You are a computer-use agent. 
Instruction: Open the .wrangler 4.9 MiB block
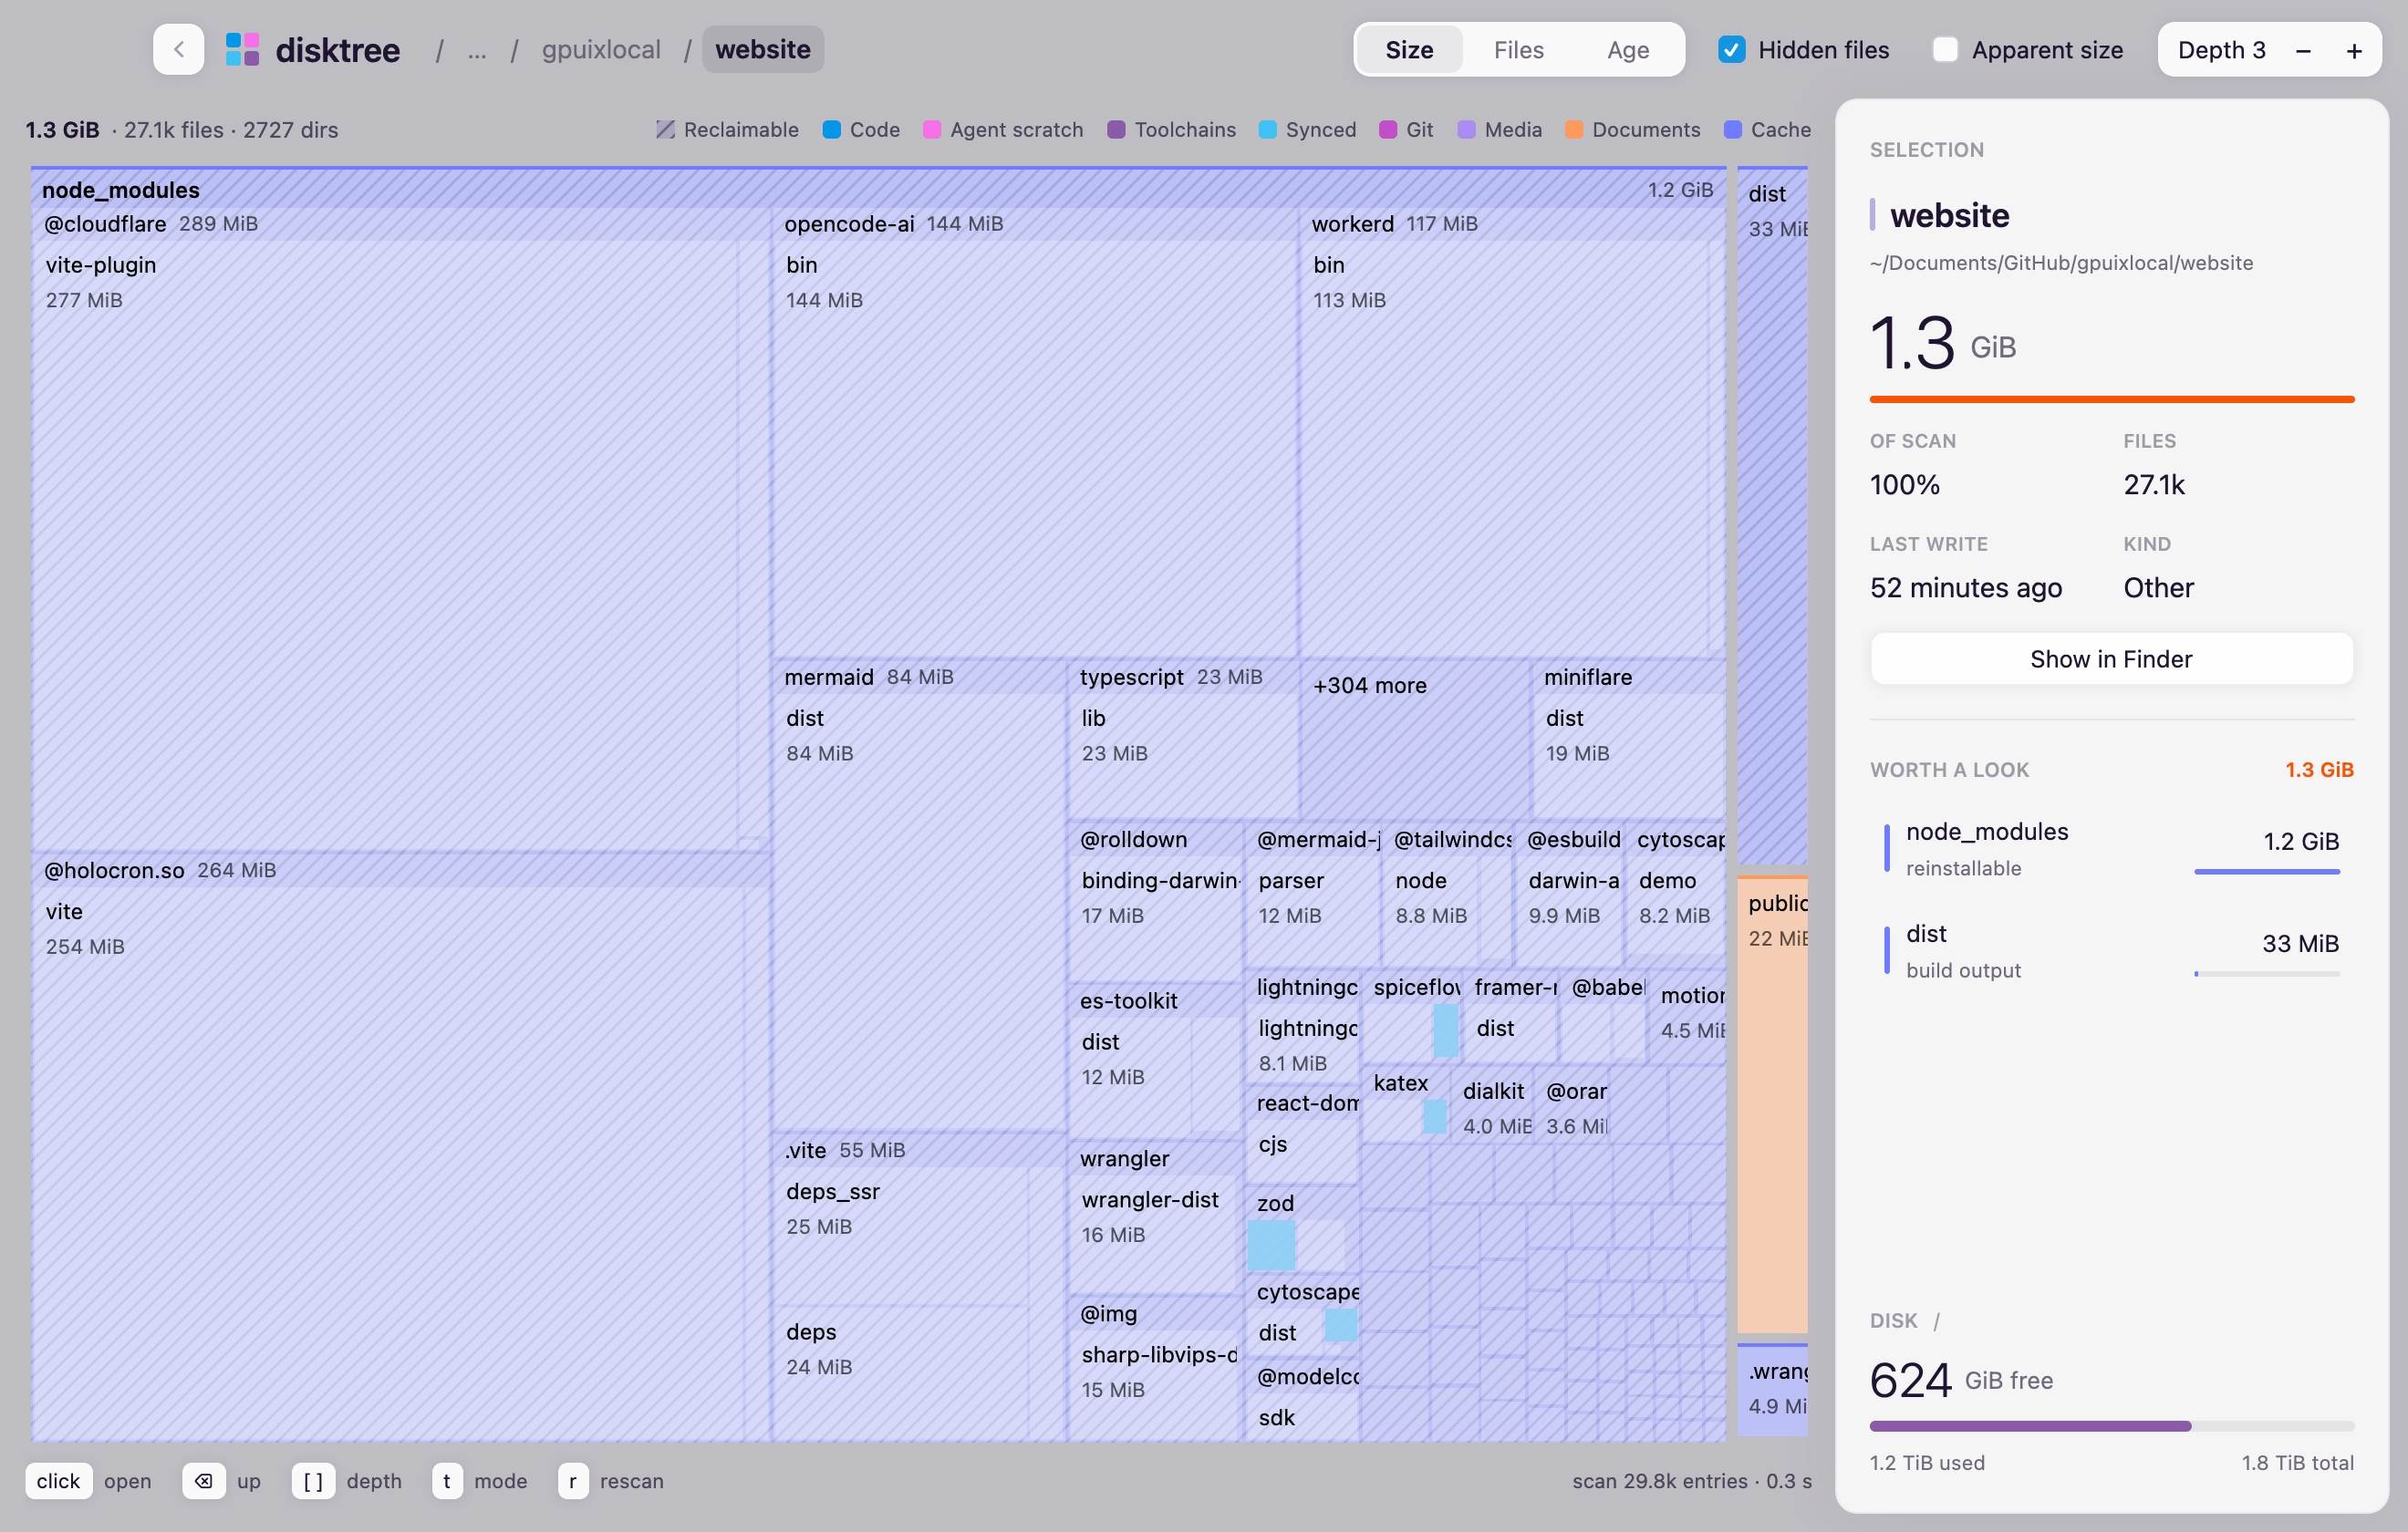[1772, 1390]
